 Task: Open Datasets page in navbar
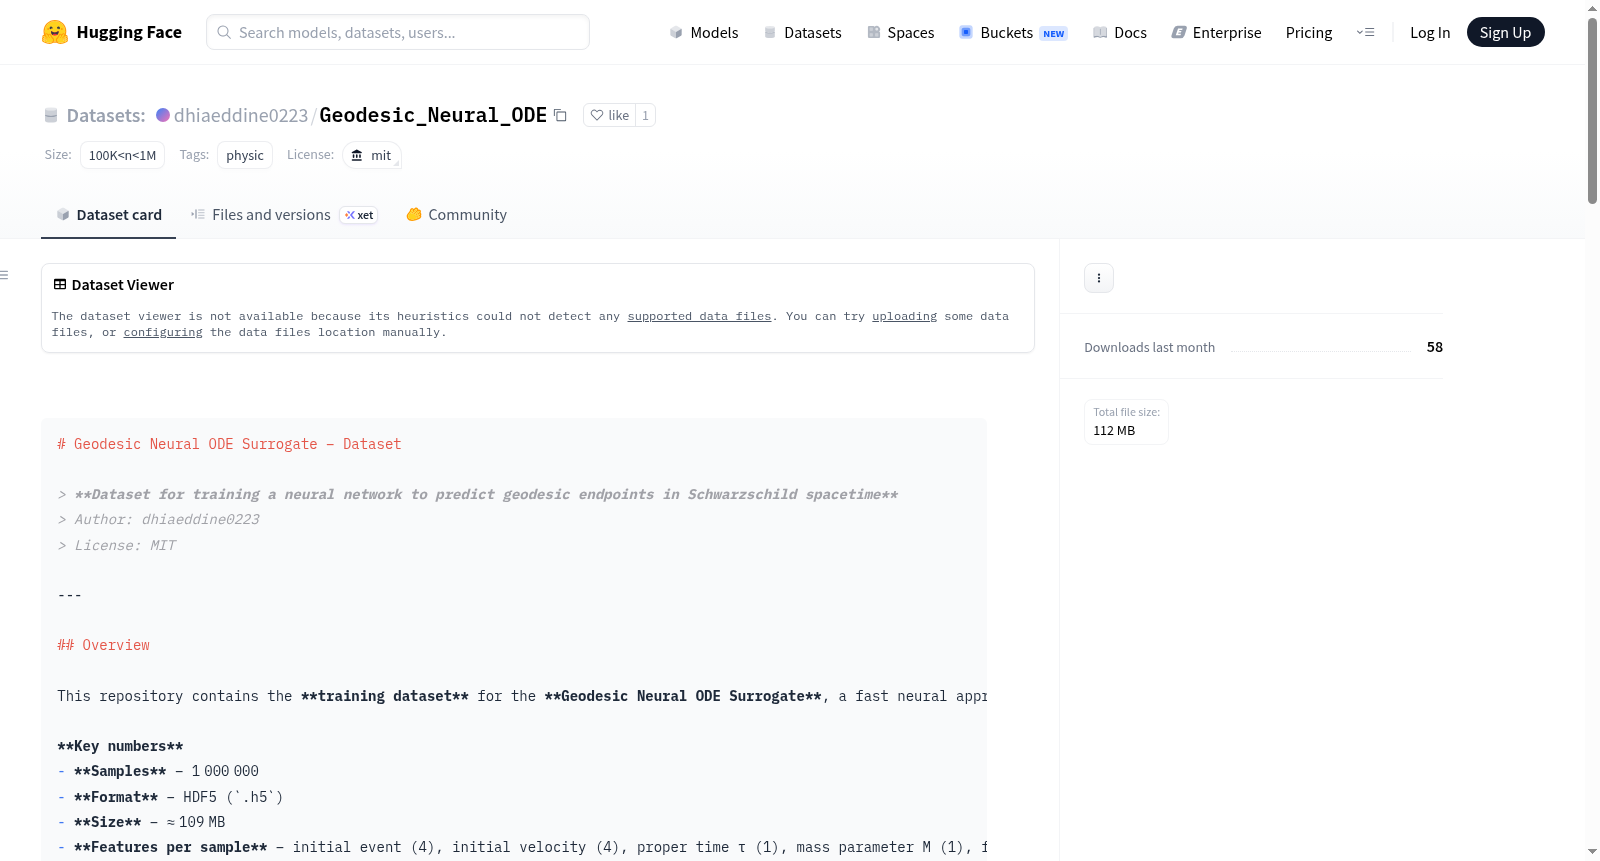[803, 32]
